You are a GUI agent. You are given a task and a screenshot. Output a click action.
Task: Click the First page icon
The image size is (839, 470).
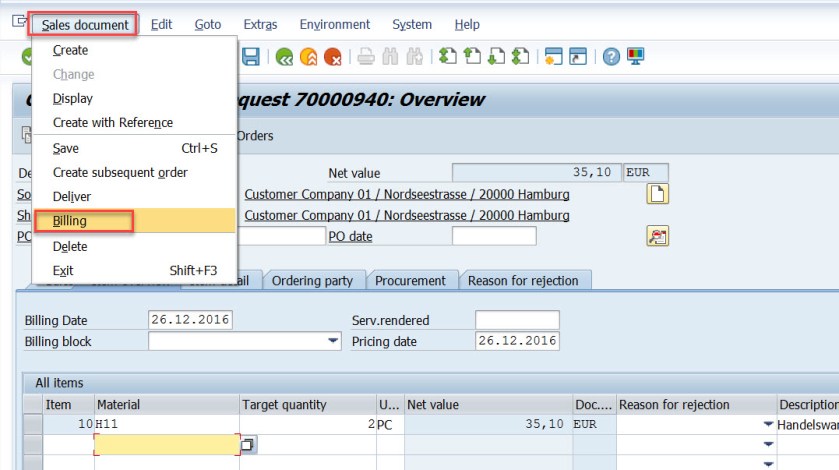click(x=448, y=56)
